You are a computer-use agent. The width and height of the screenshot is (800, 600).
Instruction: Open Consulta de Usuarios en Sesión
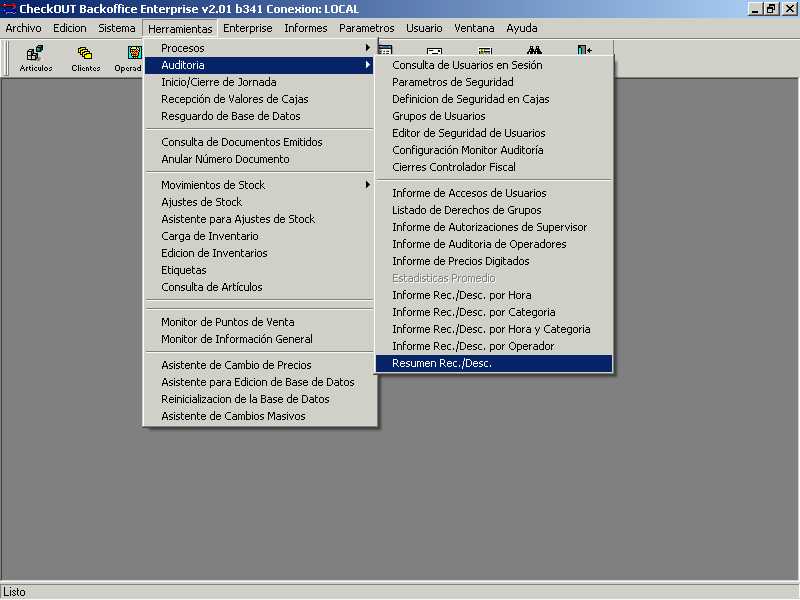click(494, 65)
